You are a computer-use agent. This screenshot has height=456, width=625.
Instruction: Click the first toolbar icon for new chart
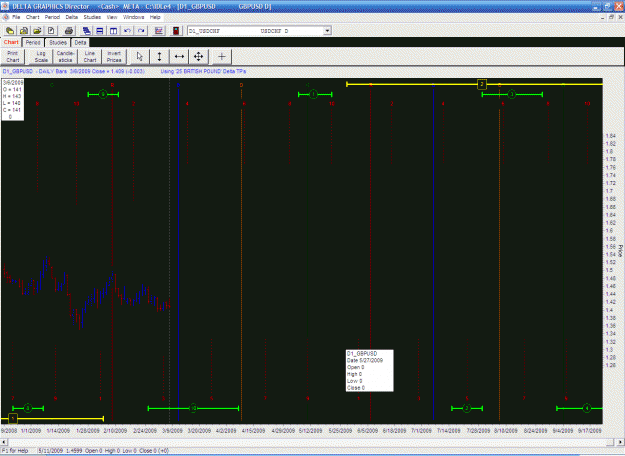pos(10,31)
